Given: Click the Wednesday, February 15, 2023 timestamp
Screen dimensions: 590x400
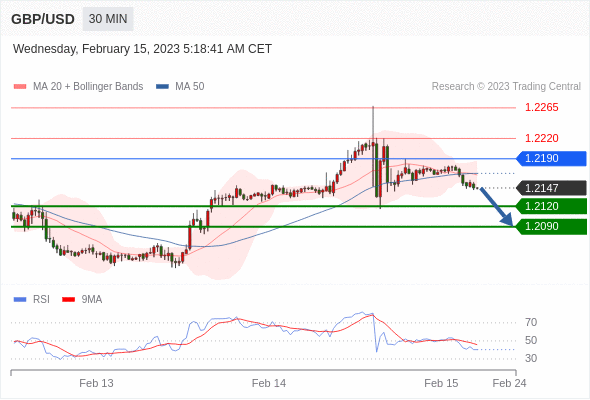Looking at the screenshot, I should click(142, 49).
